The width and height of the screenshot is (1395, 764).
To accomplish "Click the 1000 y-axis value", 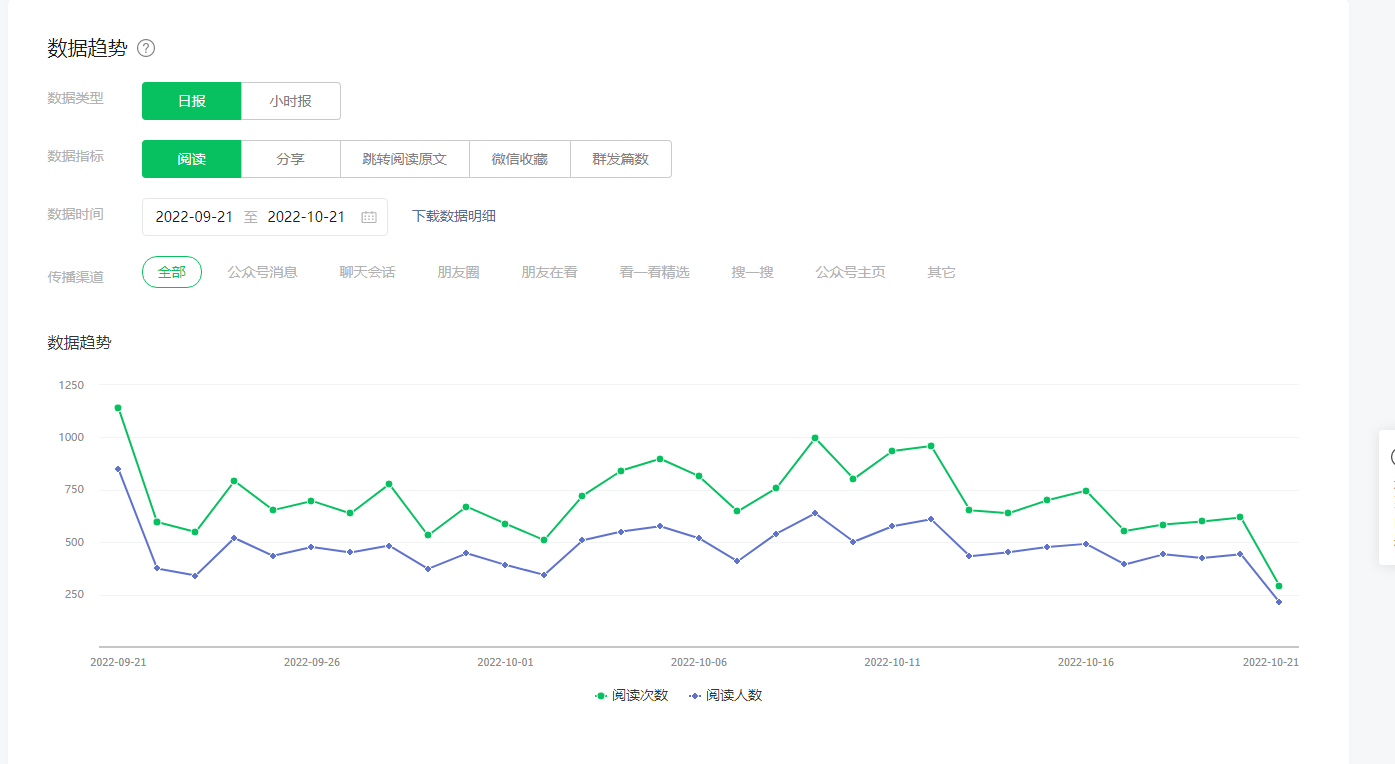I will click(72, 437).
